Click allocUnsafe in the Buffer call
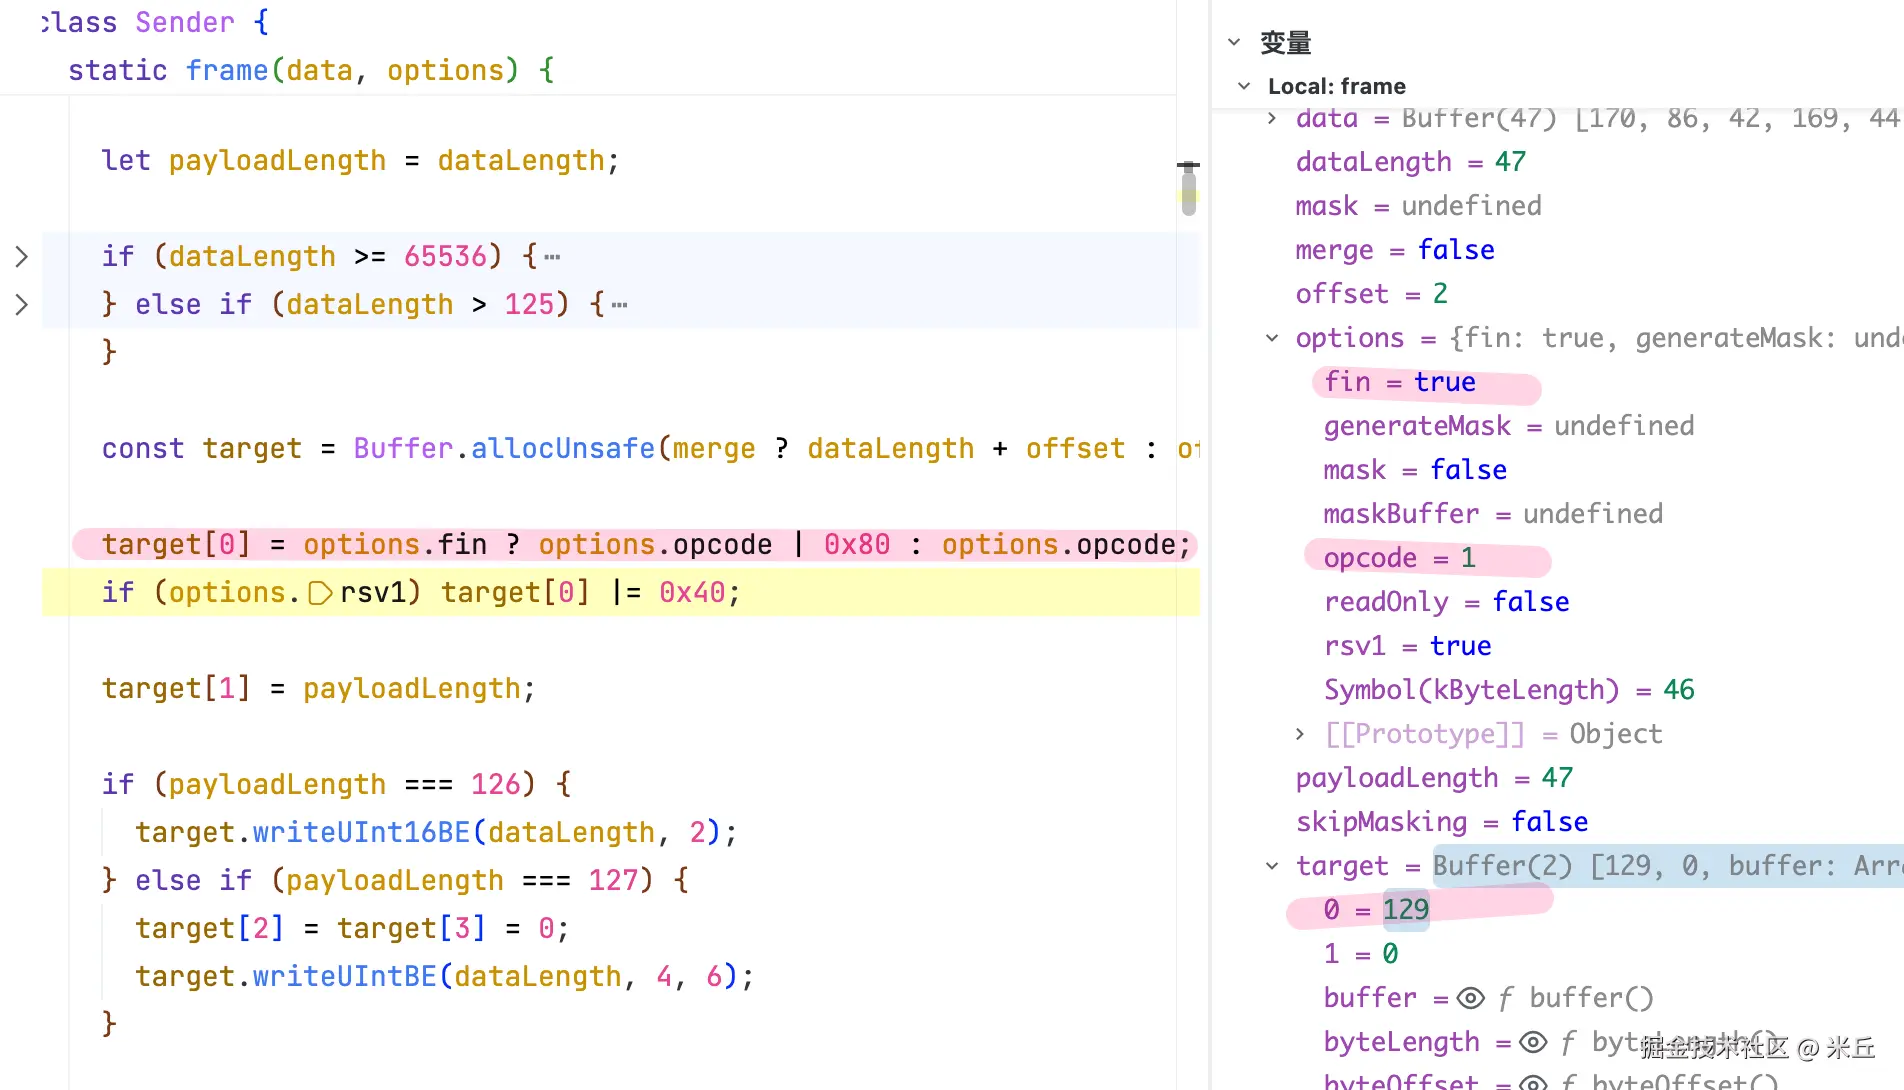1904x1090 pixels. (x=563, y=448)
